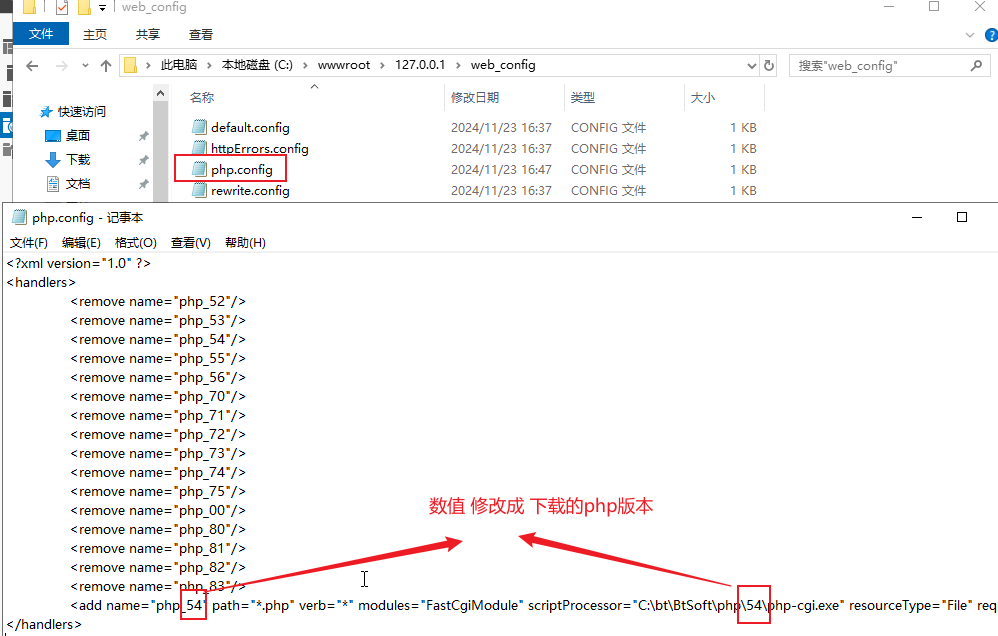998x636 pixels.
Task: Select php.config file
Action: pos(242,169)
